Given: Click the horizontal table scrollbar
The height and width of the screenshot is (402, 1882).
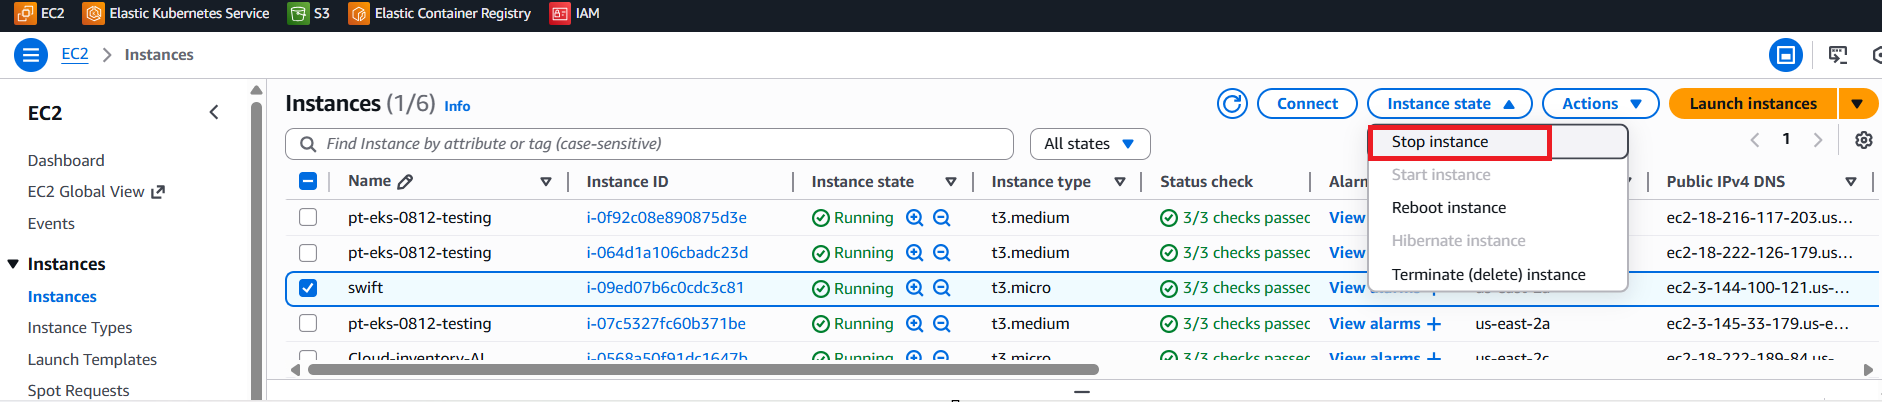Looking at the screenshot, I should [x=703, y=370].
